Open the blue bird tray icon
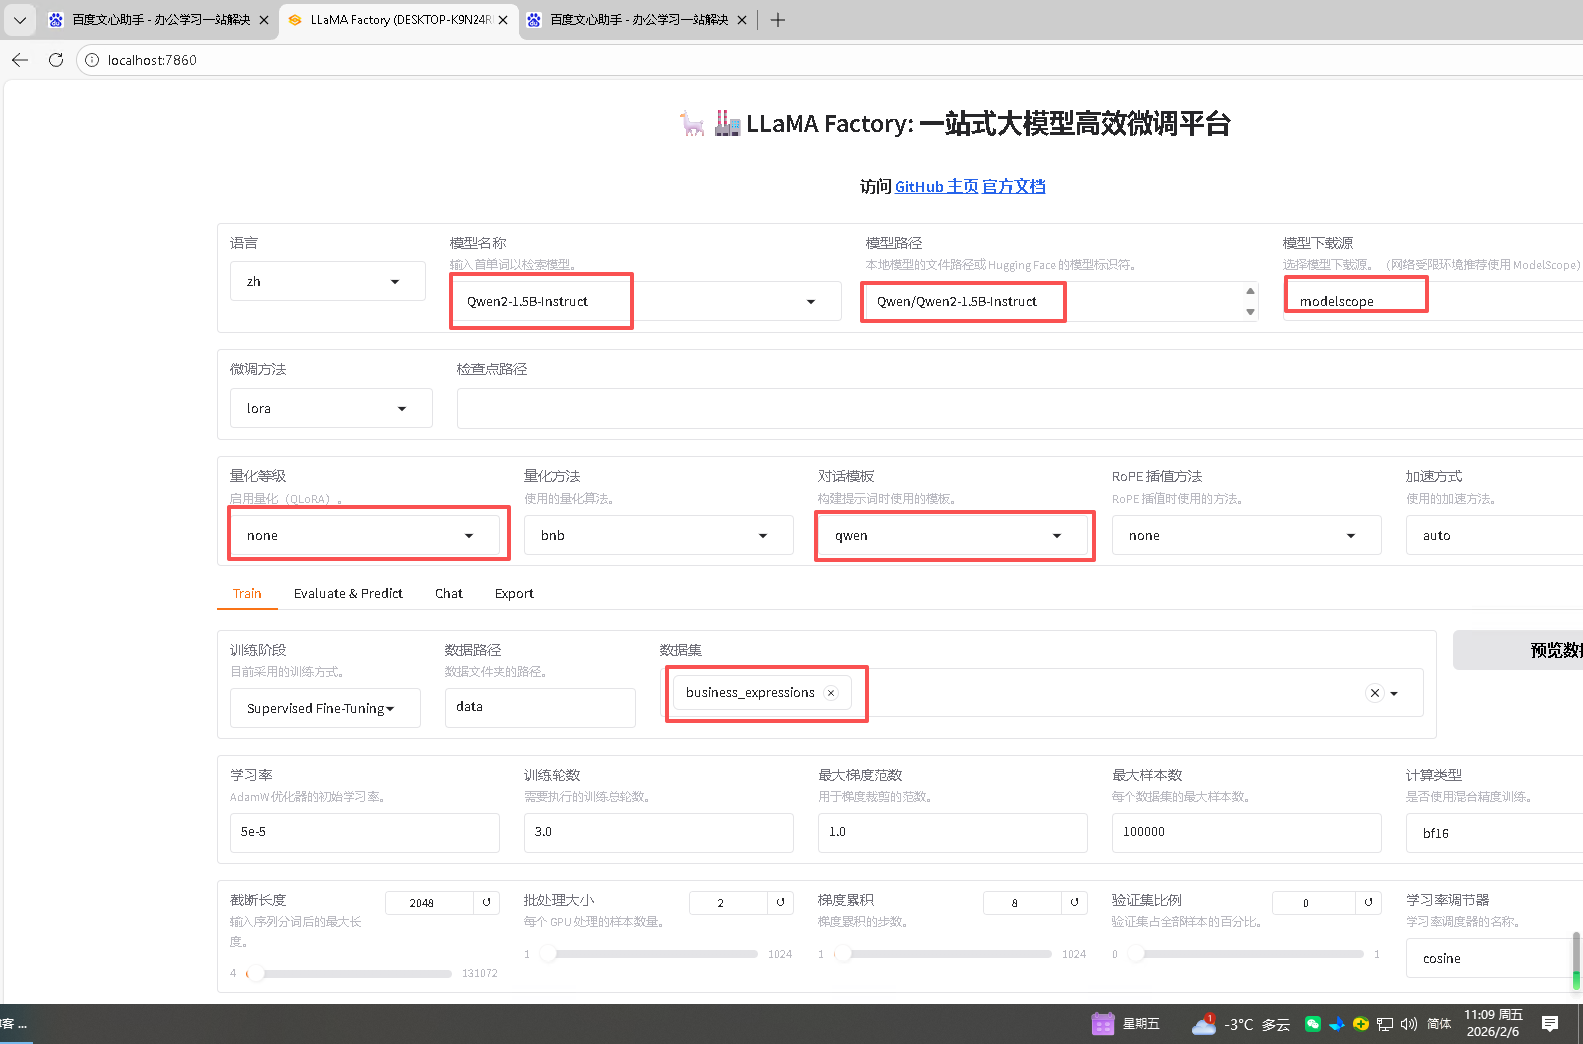The height and width of the screenshot is (1044, 1583). 1337,1024
